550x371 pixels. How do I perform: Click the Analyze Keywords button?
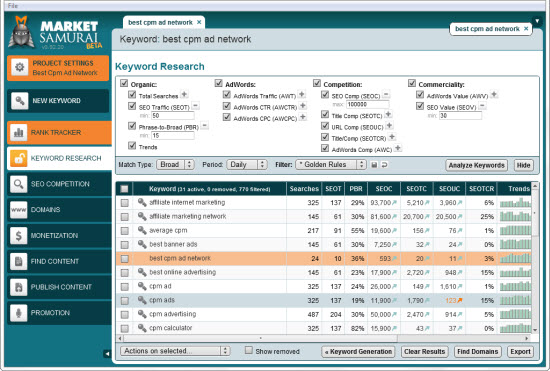click(x=476, y=165)
